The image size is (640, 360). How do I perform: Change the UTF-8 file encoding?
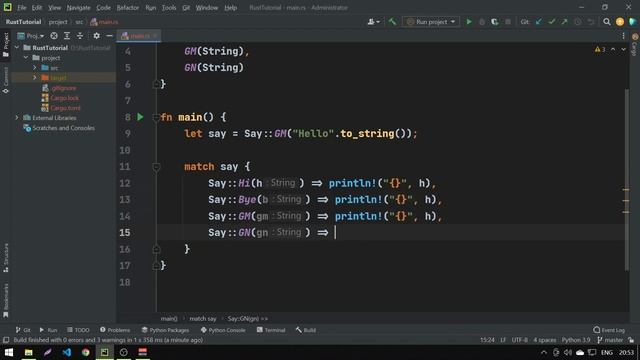519,340
